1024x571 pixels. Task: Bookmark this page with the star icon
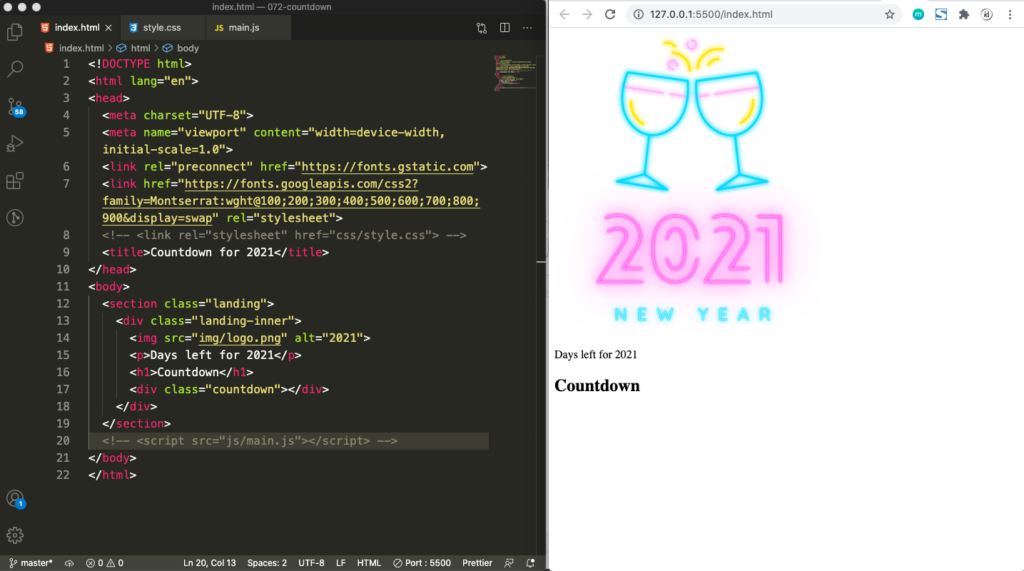click(x=889, y=14)
